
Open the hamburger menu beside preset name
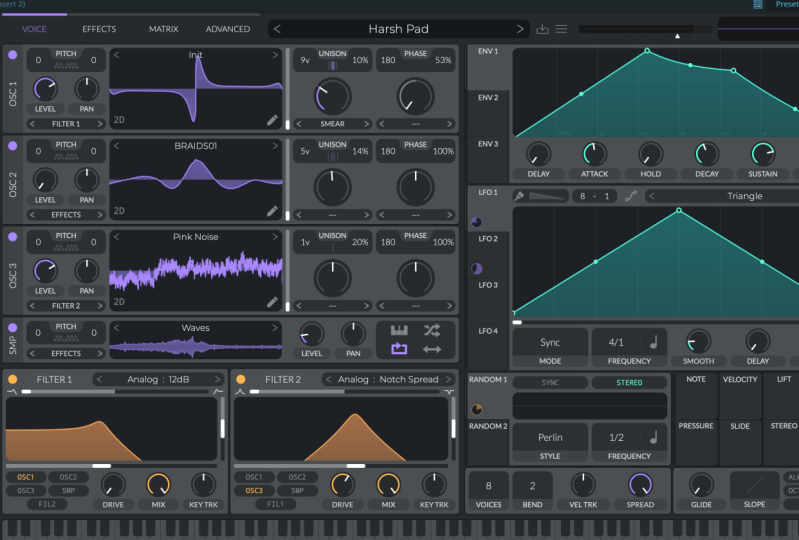561,29
